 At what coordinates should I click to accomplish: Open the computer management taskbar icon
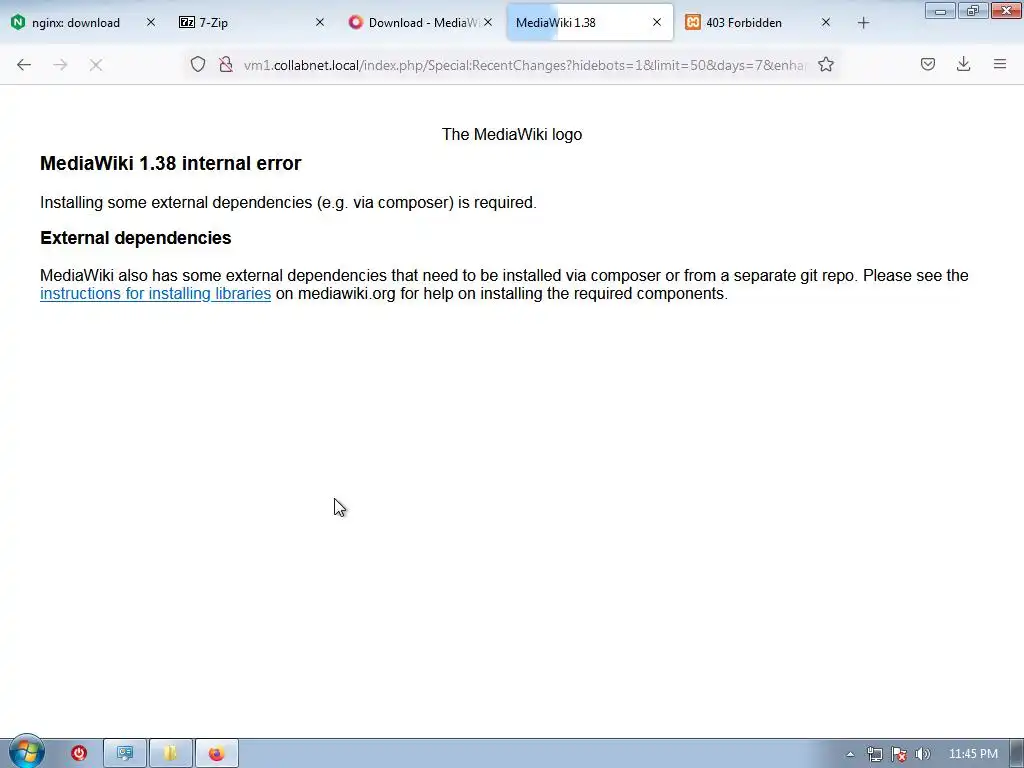click(125, 754)
